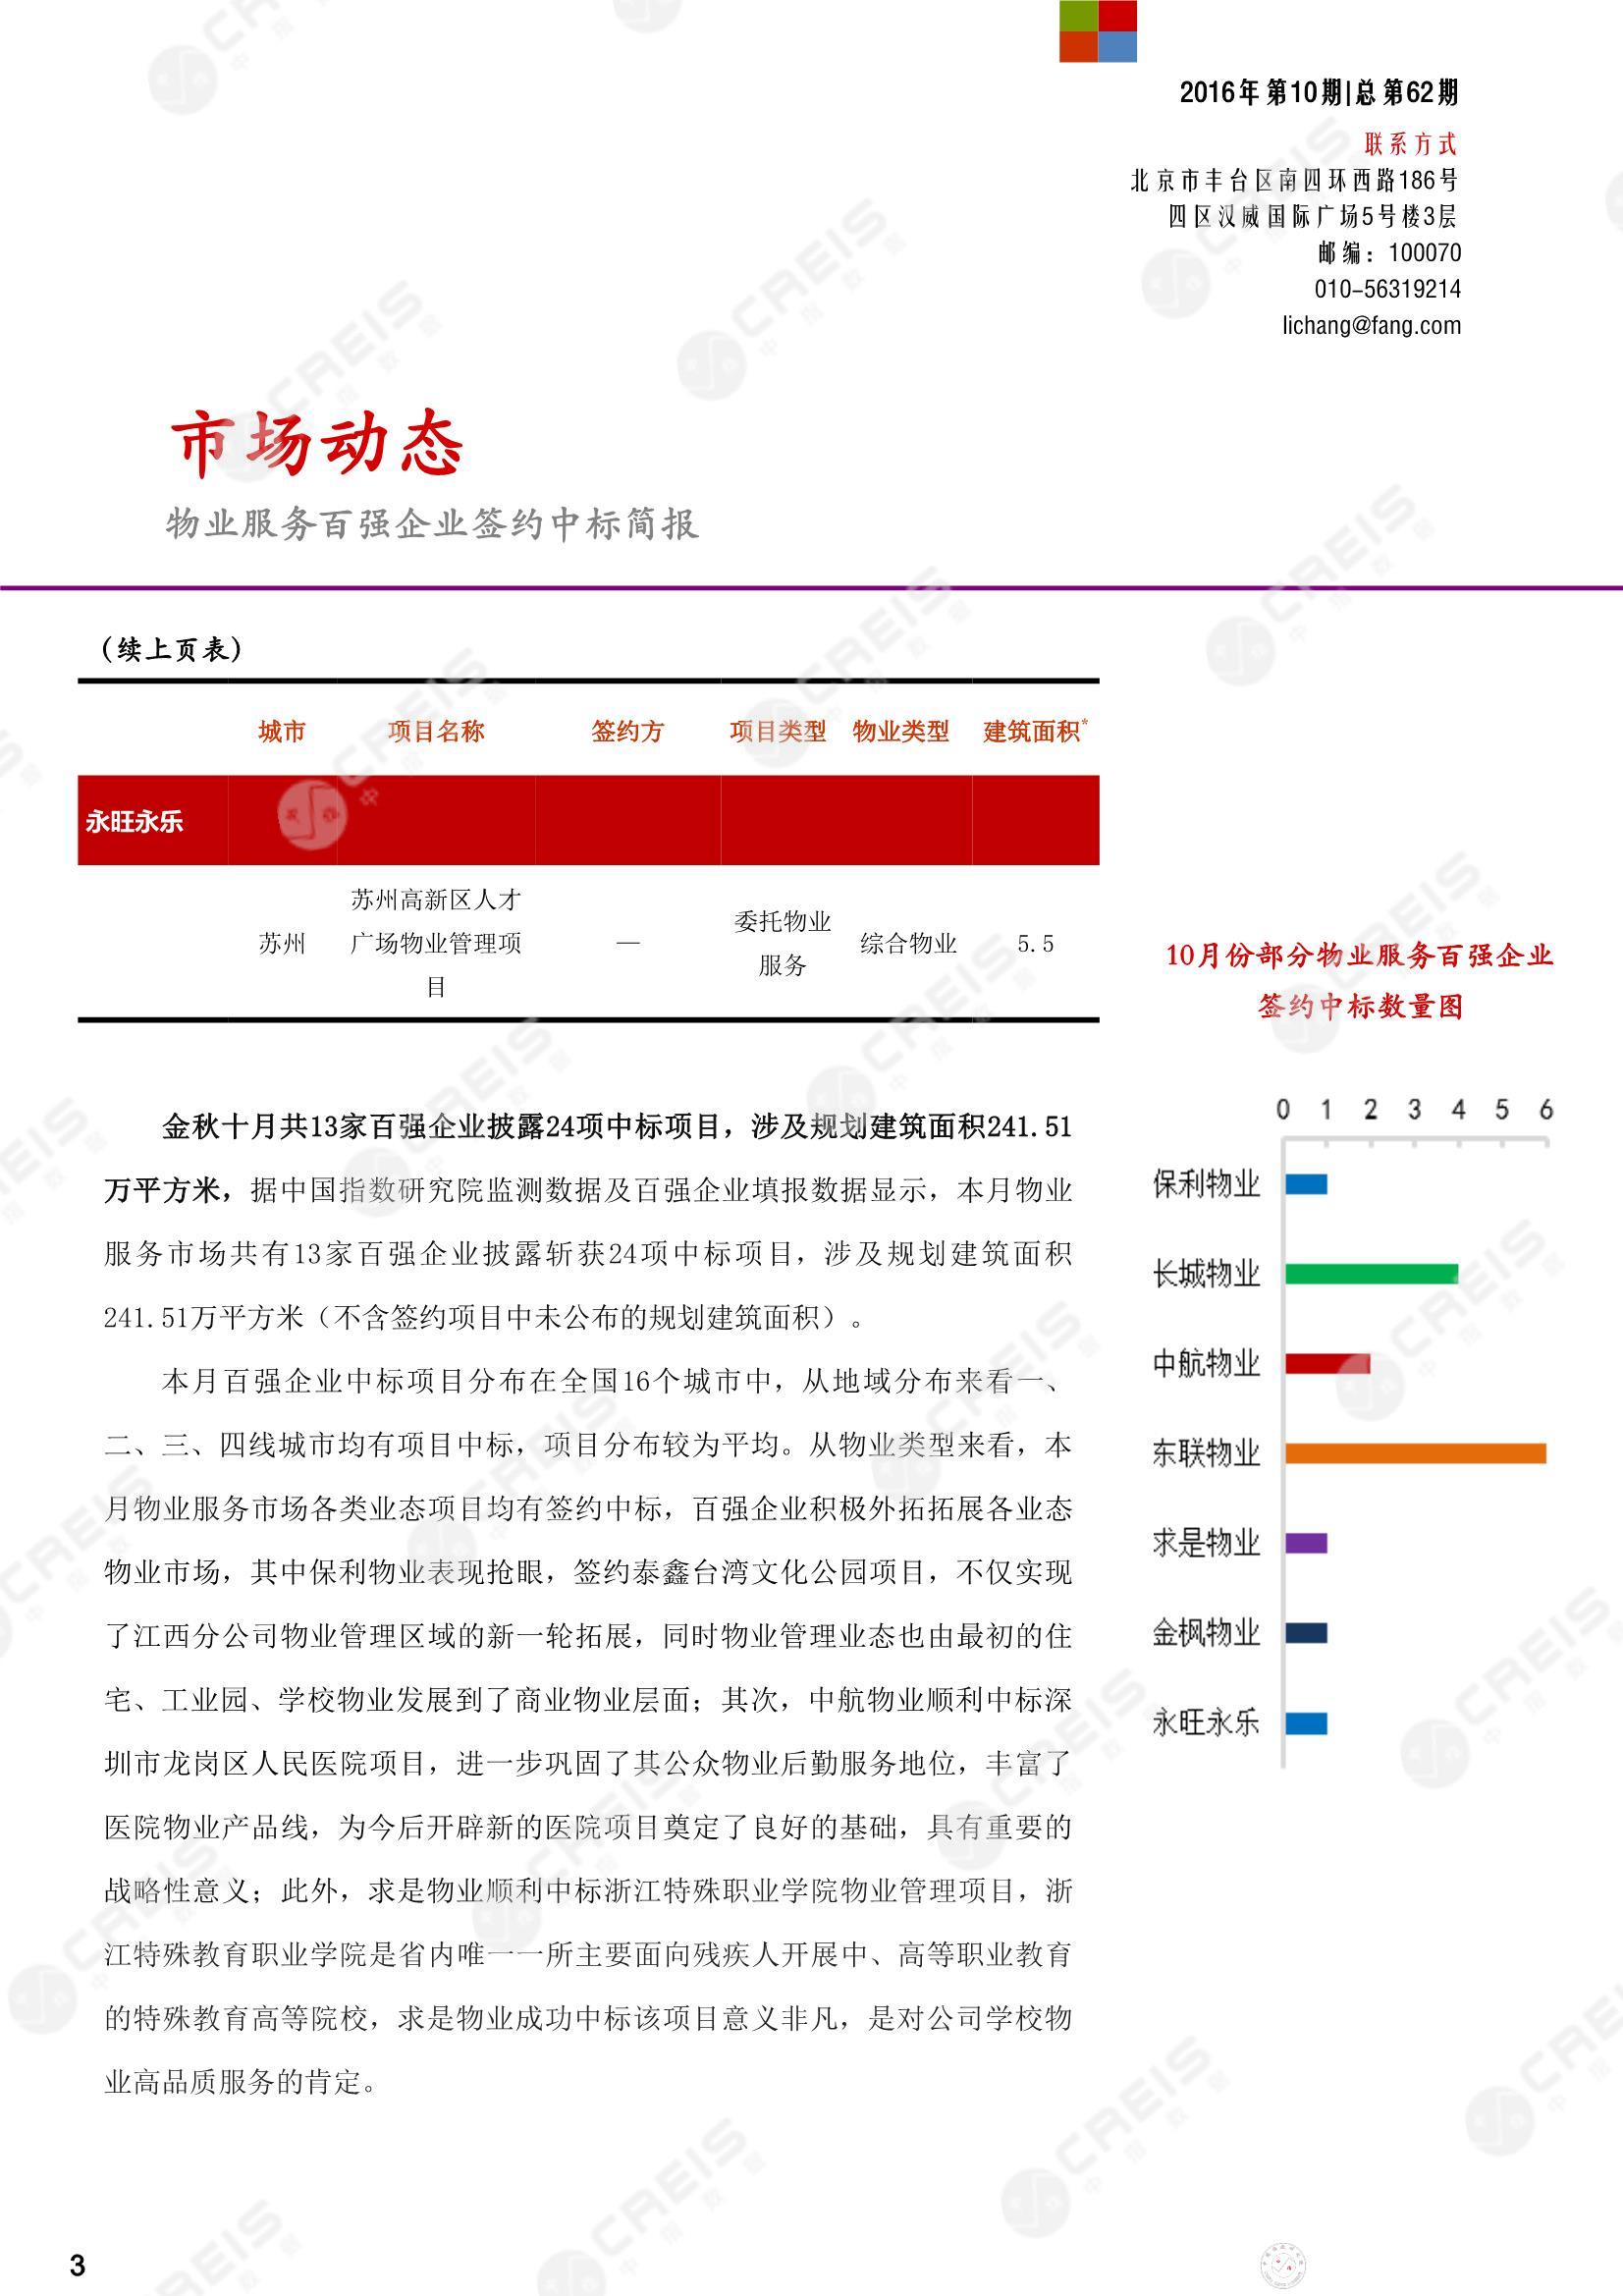This screenshot has height=2296, width=1623.
Task: Click the 金枫物业 chart label
Action: (x=1206, y=1633)
